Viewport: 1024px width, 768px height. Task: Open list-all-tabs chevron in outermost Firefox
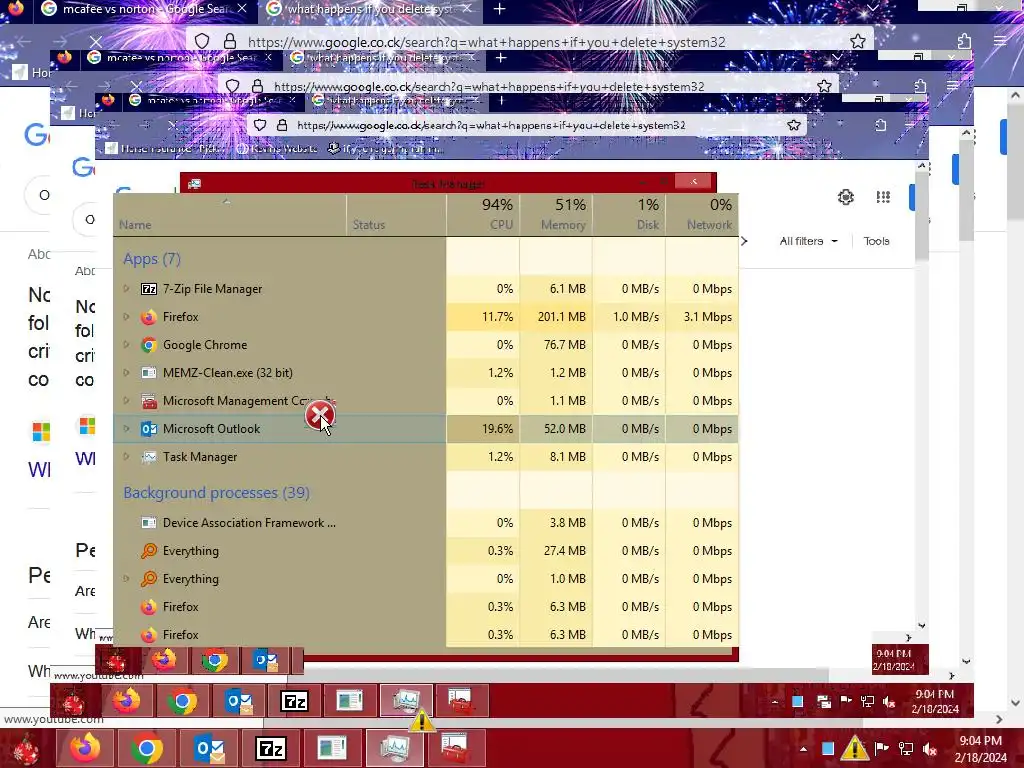click(x=872, y=8)
